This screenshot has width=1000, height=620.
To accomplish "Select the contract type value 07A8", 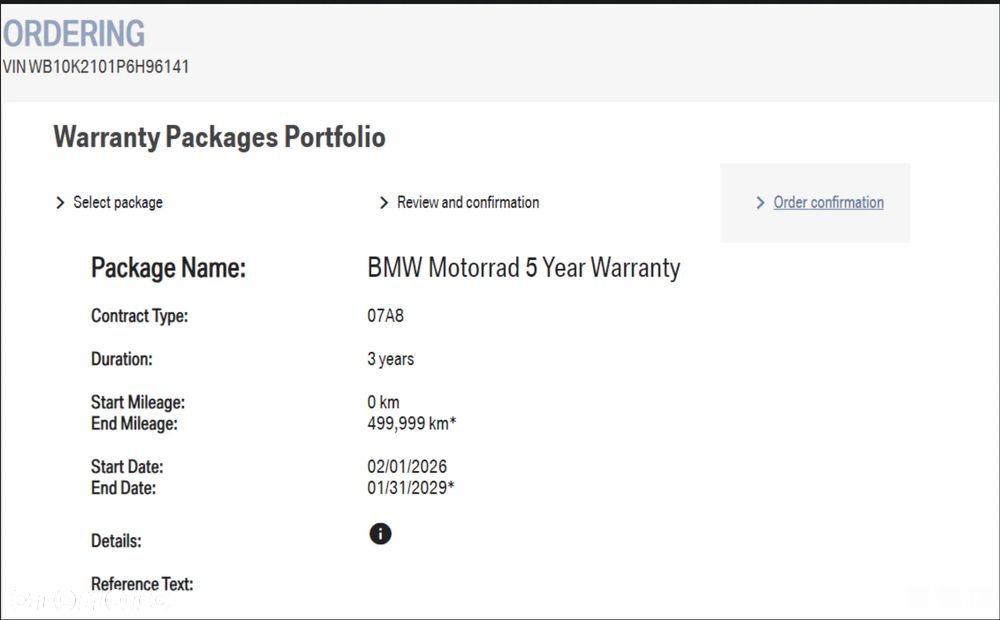I will [386, 316].
